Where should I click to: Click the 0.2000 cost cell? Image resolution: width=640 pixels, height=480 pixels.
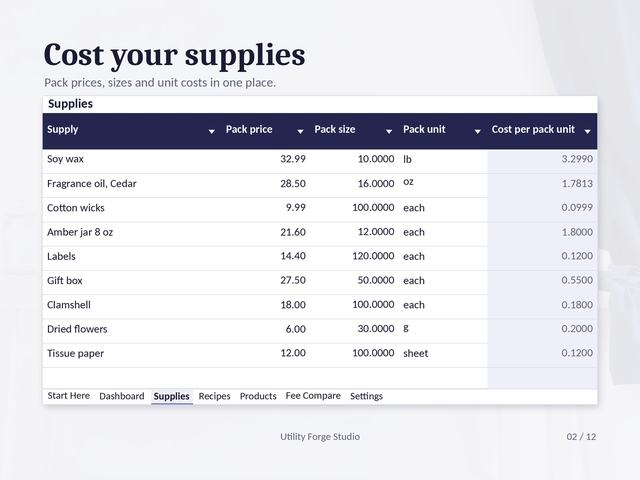click(x=542, y=329)
